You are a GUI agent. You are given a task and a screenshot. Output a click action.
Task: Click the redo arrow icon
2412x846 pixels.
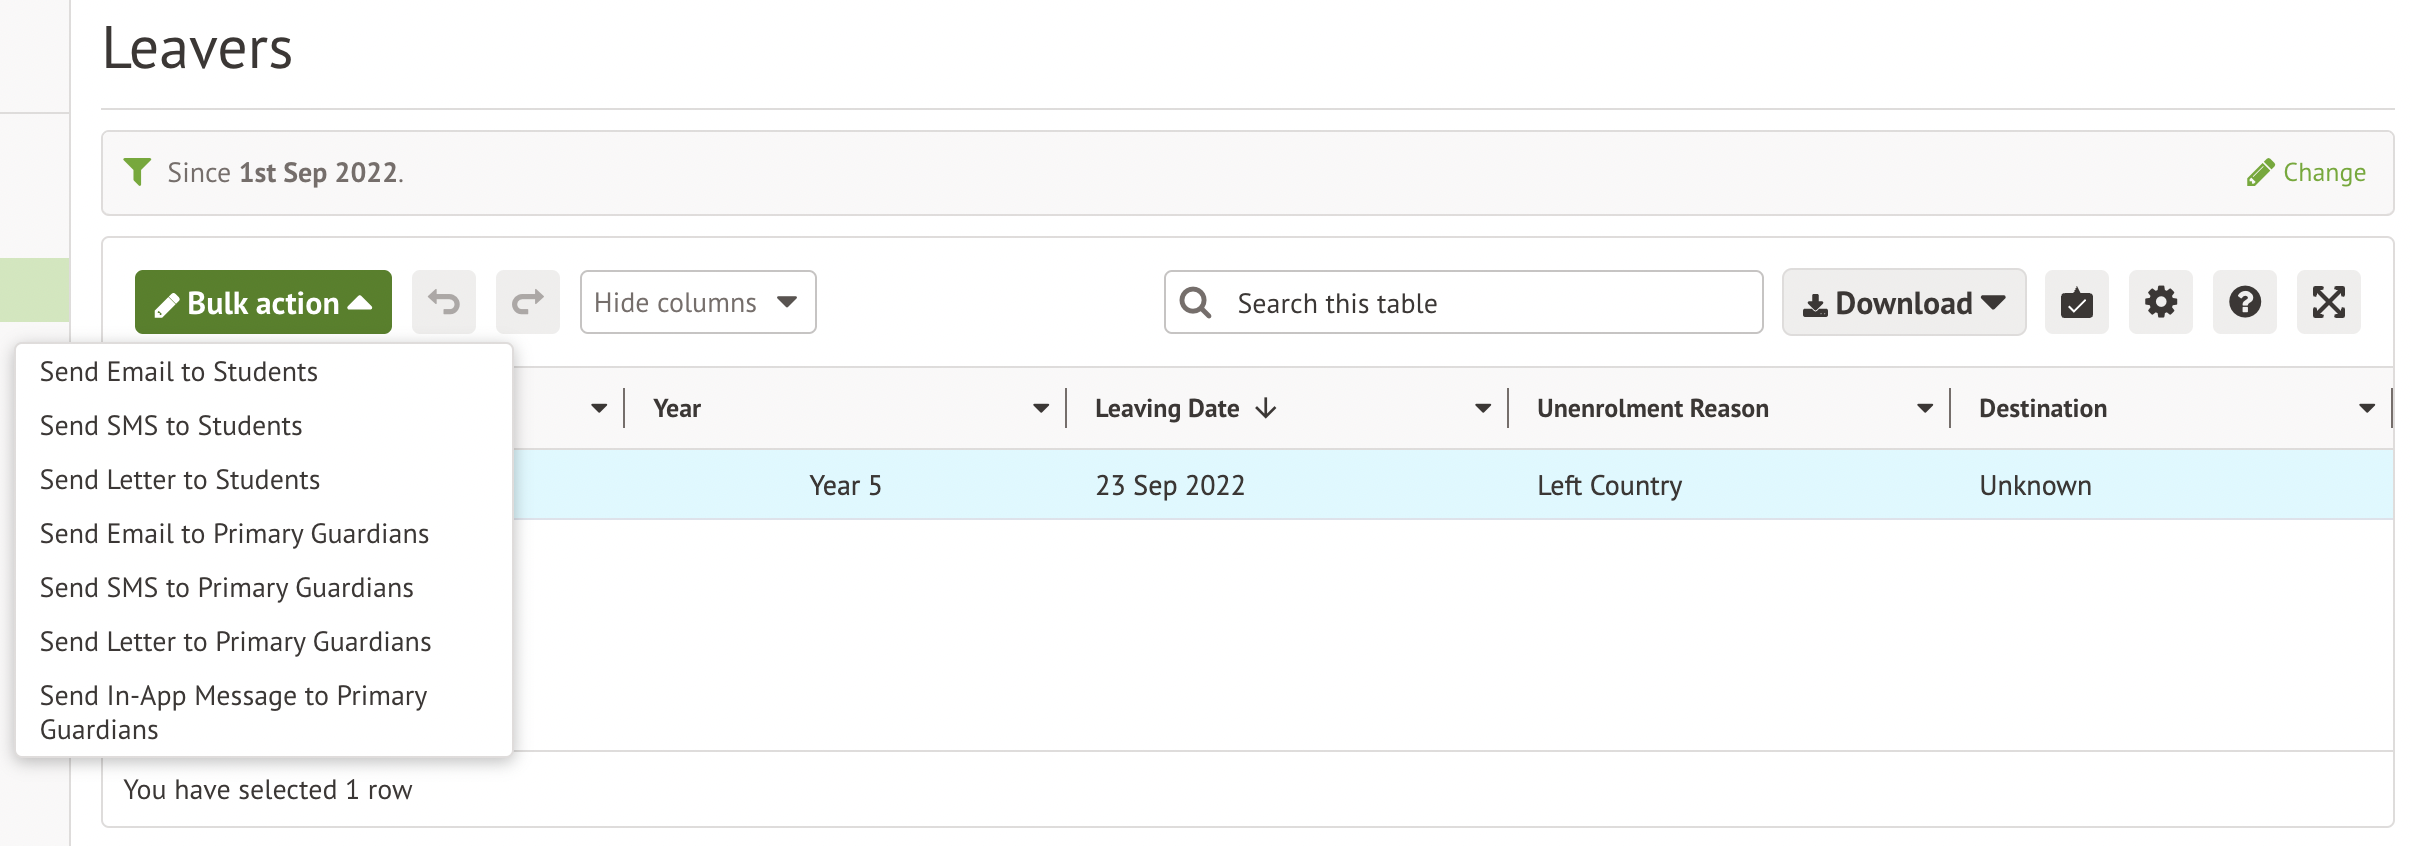coord(527,302)
